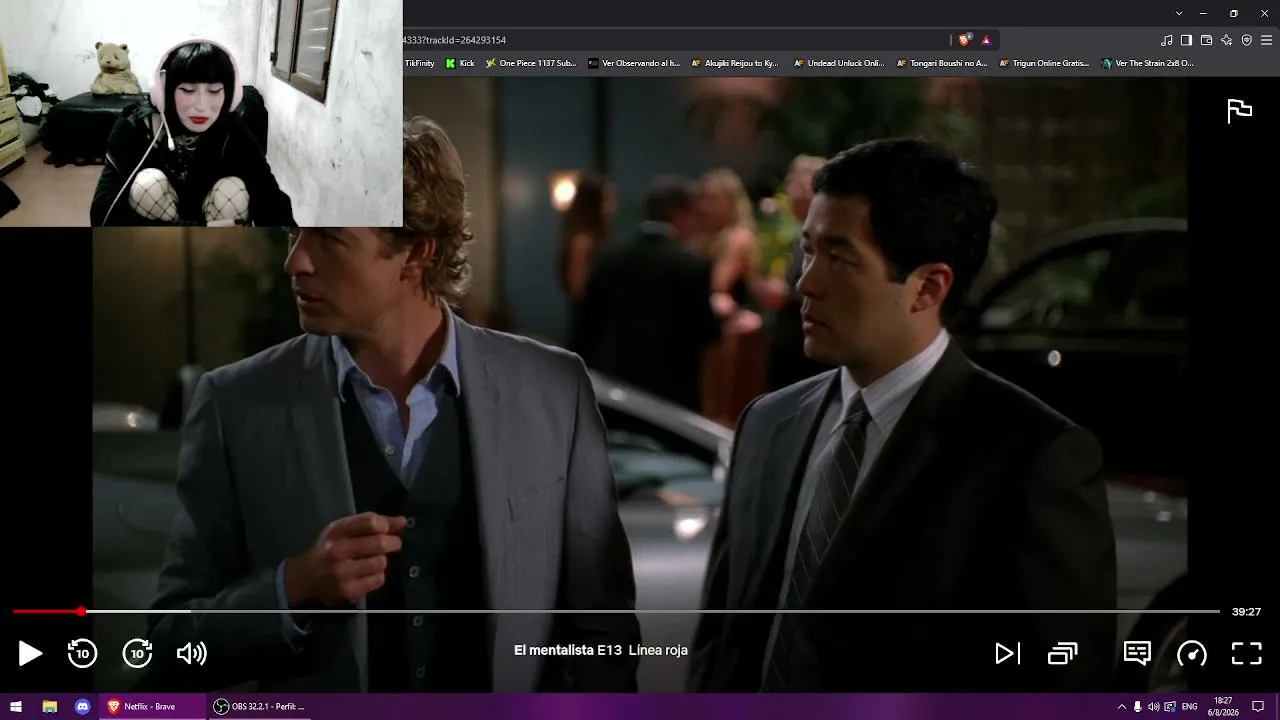
Task: Open the Brave main hamburger menu
Action: point(1267,40)
